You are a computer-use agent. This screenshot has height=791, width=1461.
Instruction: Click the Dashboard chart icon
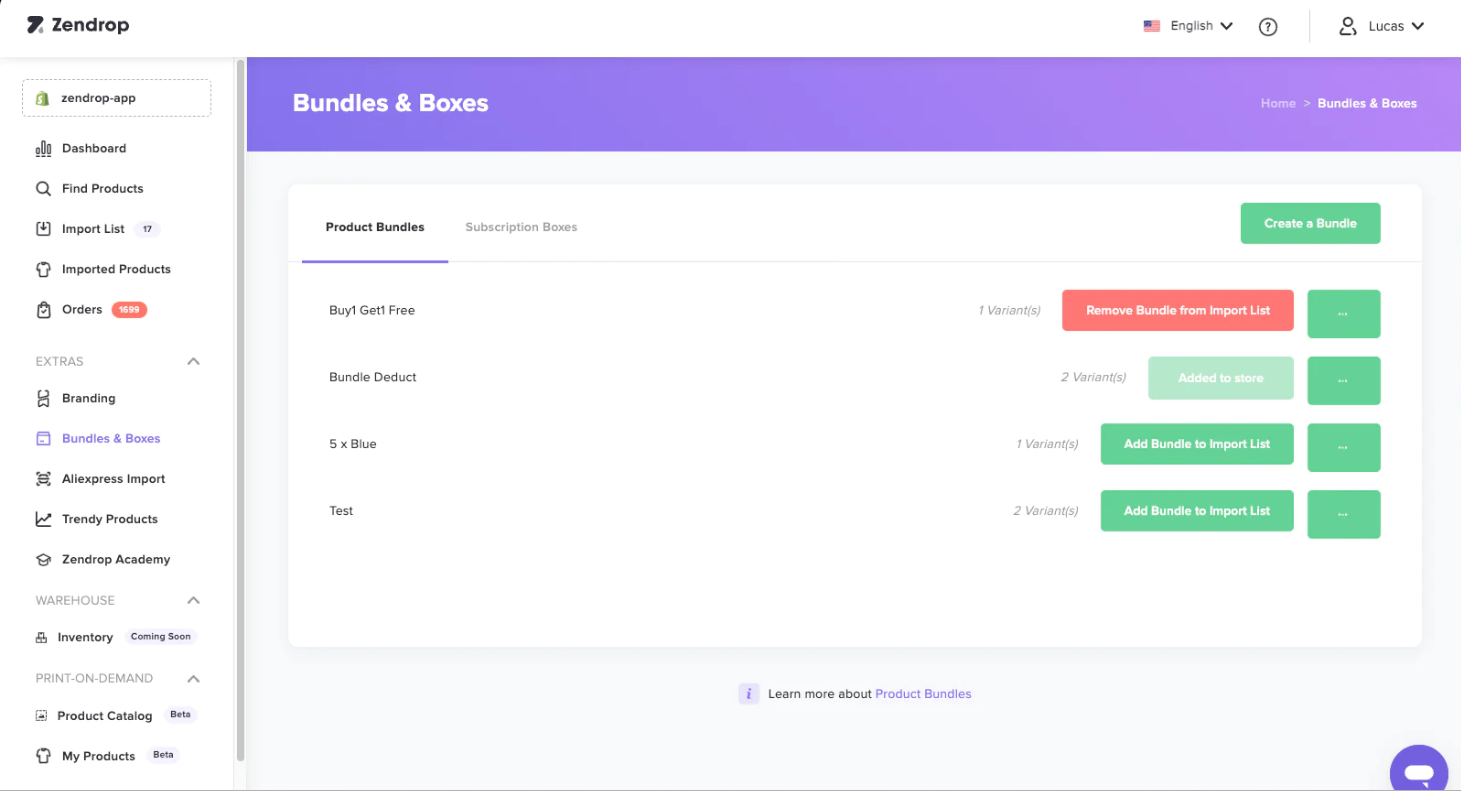[43, 149]
